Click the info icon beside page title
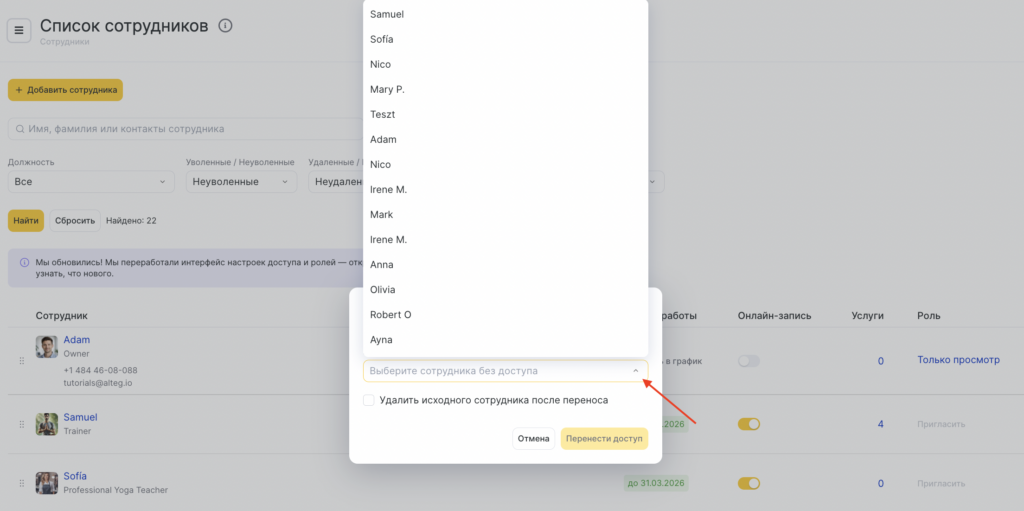This screenshot has width=1024, height=511. tap(225, 26)
